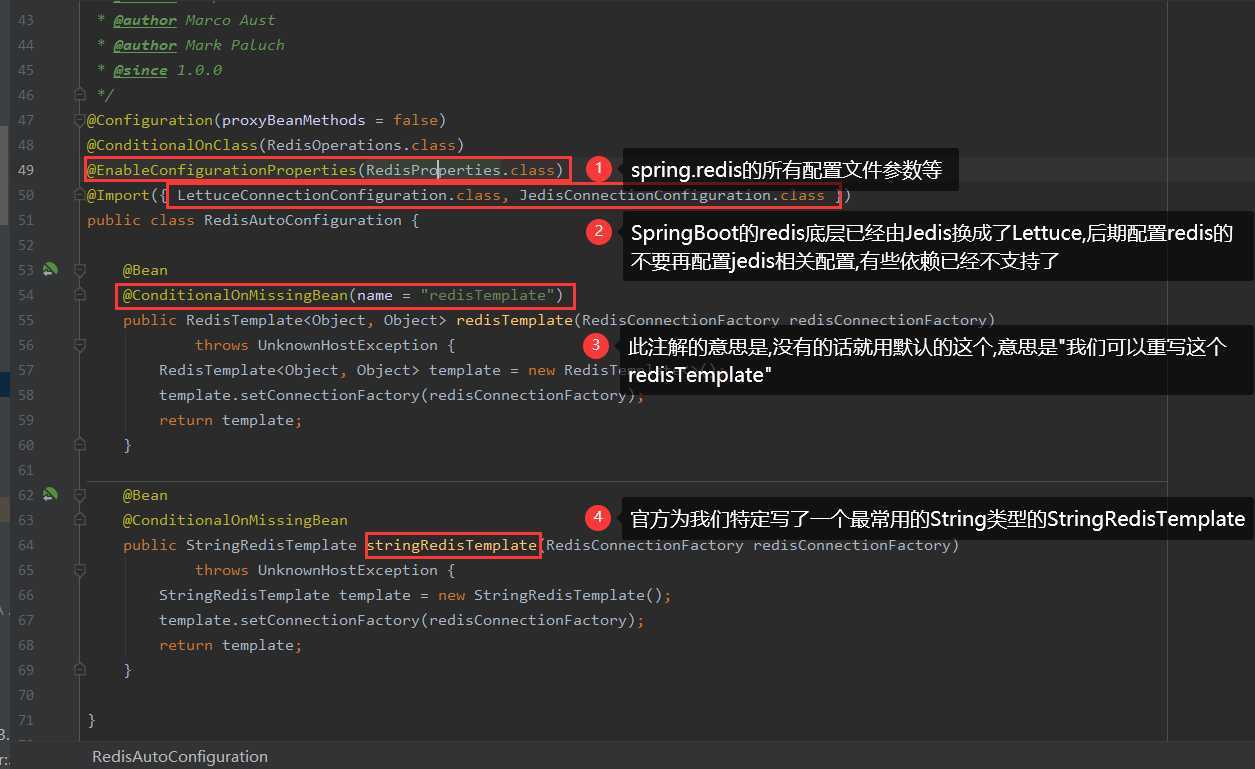Click the closing fold marker on line 69
The image size is (1255, 769).
point(80,670)
